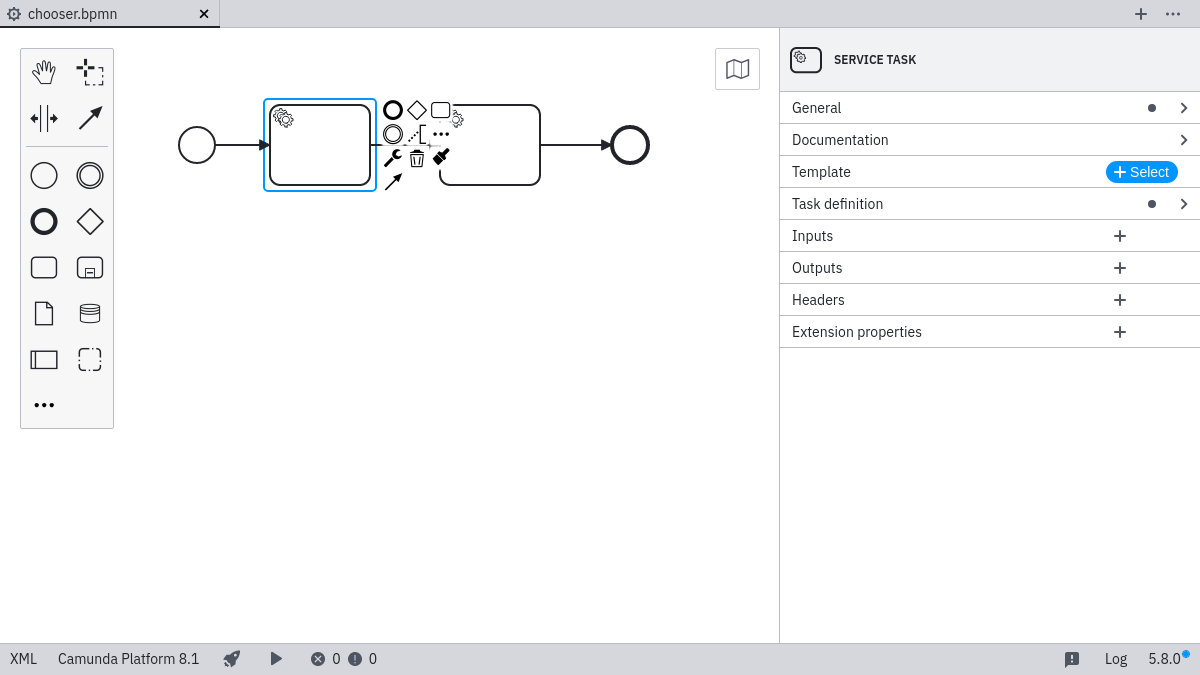This screenshot has width=1200, height=675.
Task: Click the trash icon to delete element
Action: pos(417,158)
